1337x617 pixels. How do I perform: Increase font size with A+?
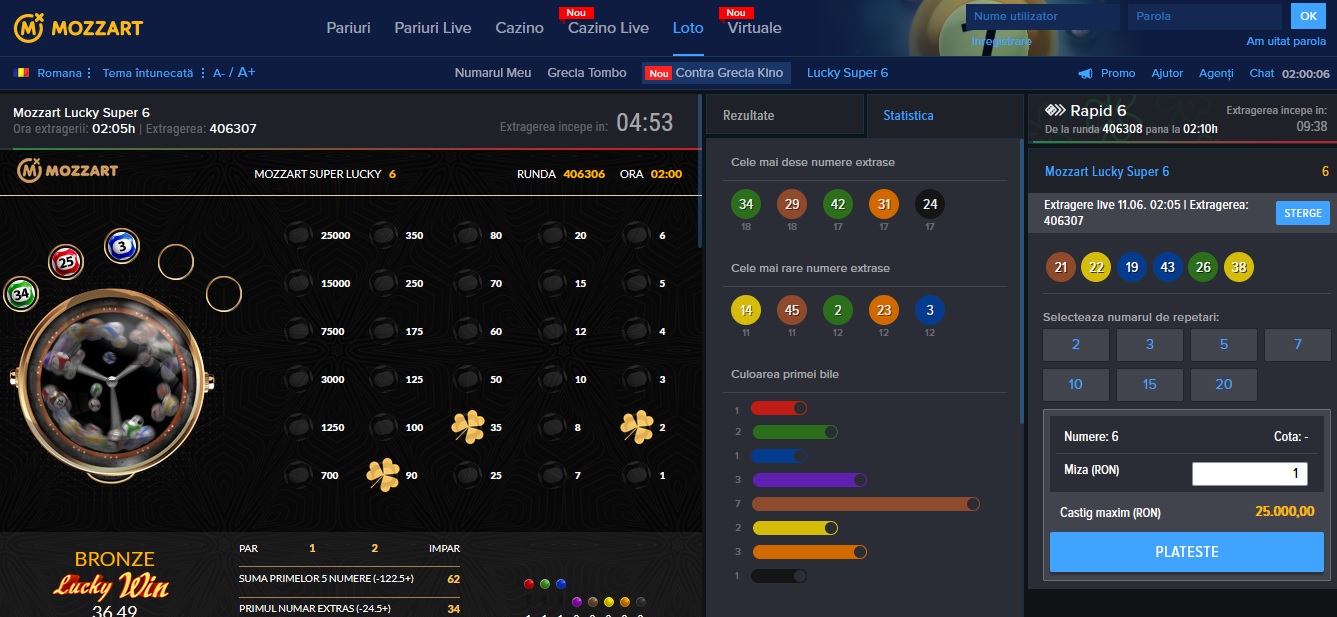[x=246, y=72]
